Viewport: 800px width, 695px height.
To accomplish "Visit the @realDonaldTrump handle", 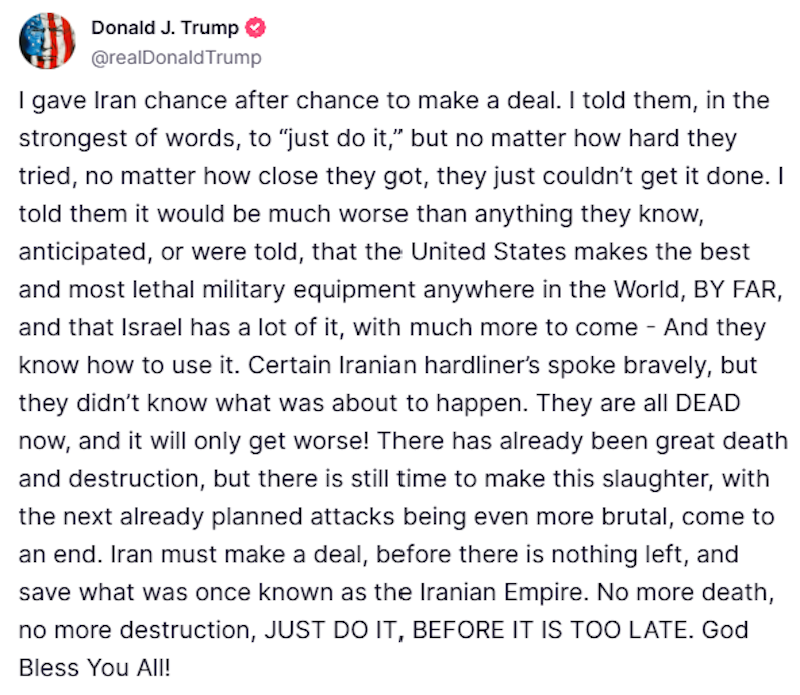I will click(176, 58).
